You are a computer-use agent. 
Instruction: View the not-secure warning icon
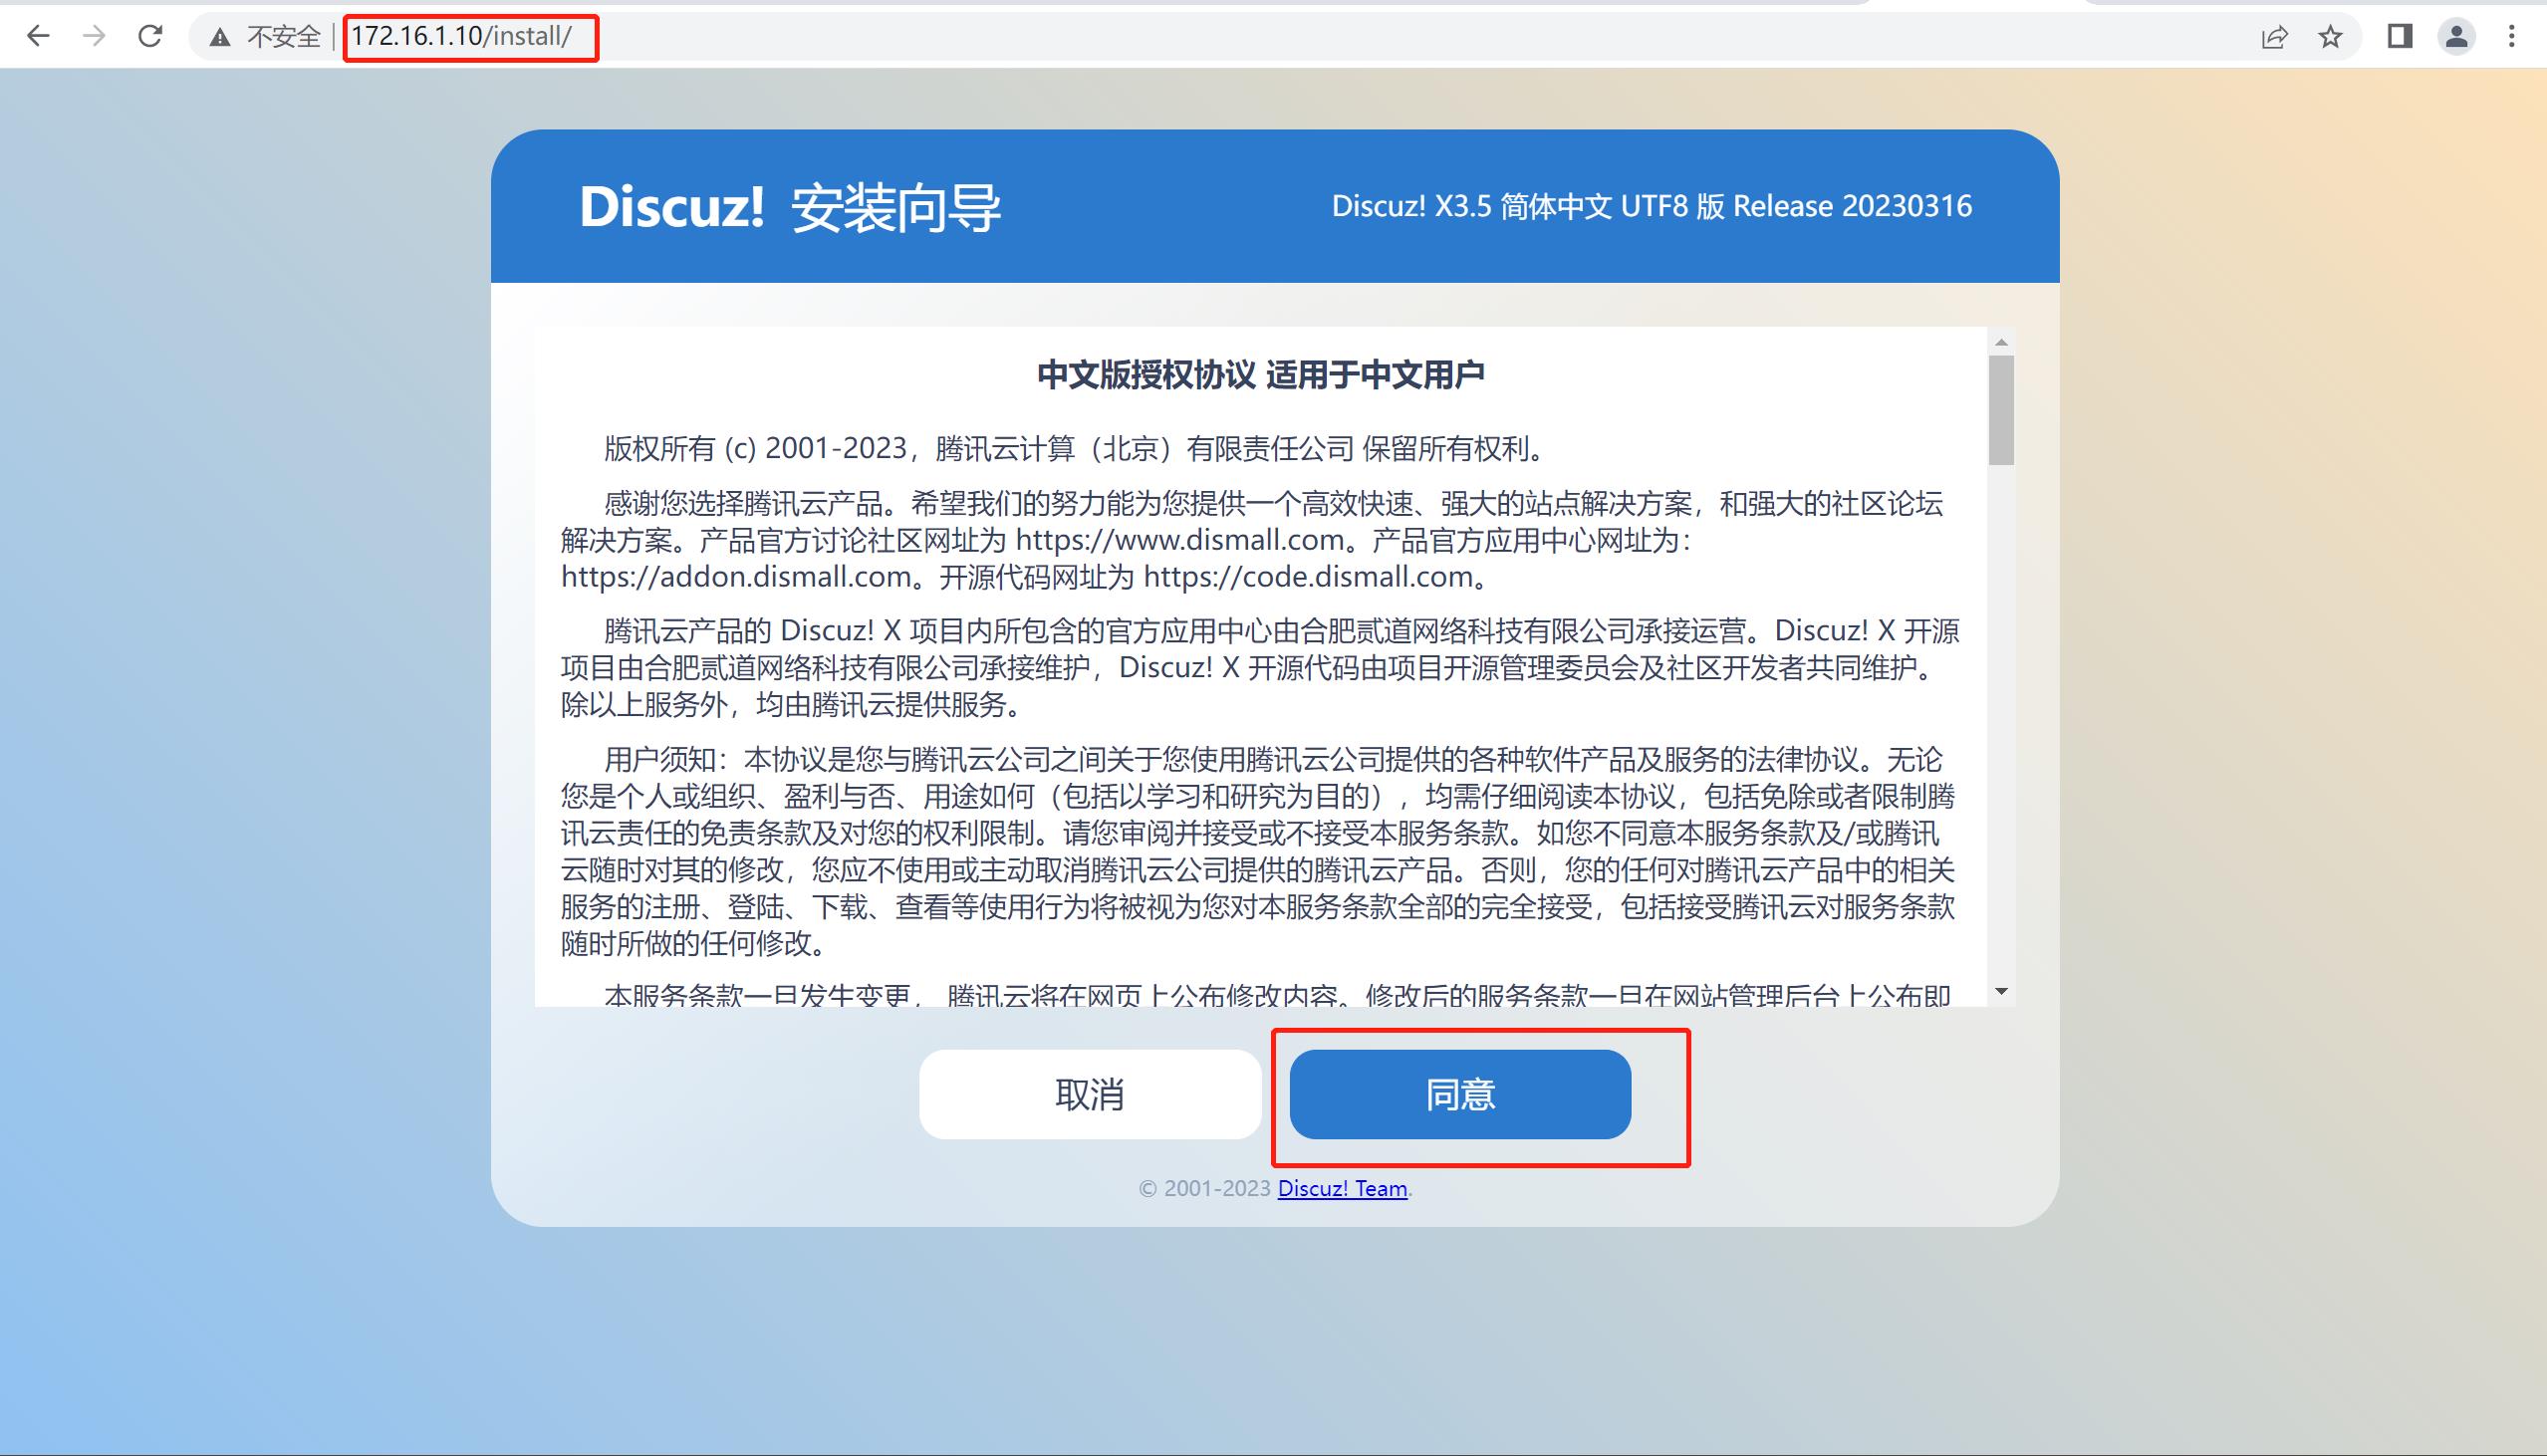[x=220, y=38]
